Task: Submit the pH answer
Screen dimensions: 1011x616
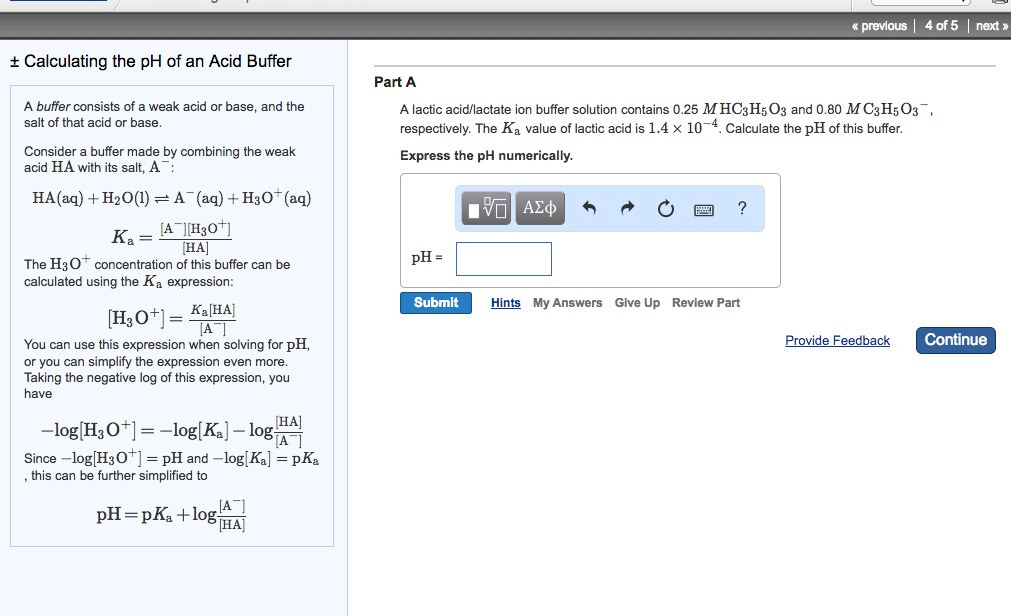Action: point(435,302)
